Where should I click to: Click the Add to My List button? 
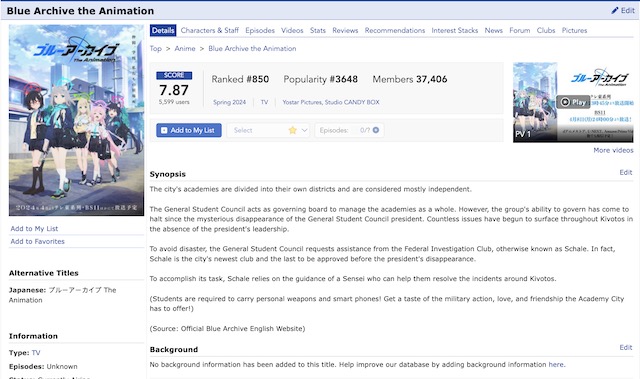(189, 130)
